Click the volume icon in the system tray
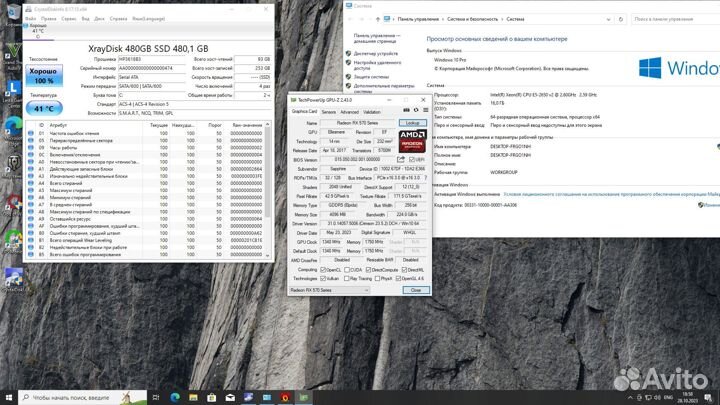 [657, 398]
